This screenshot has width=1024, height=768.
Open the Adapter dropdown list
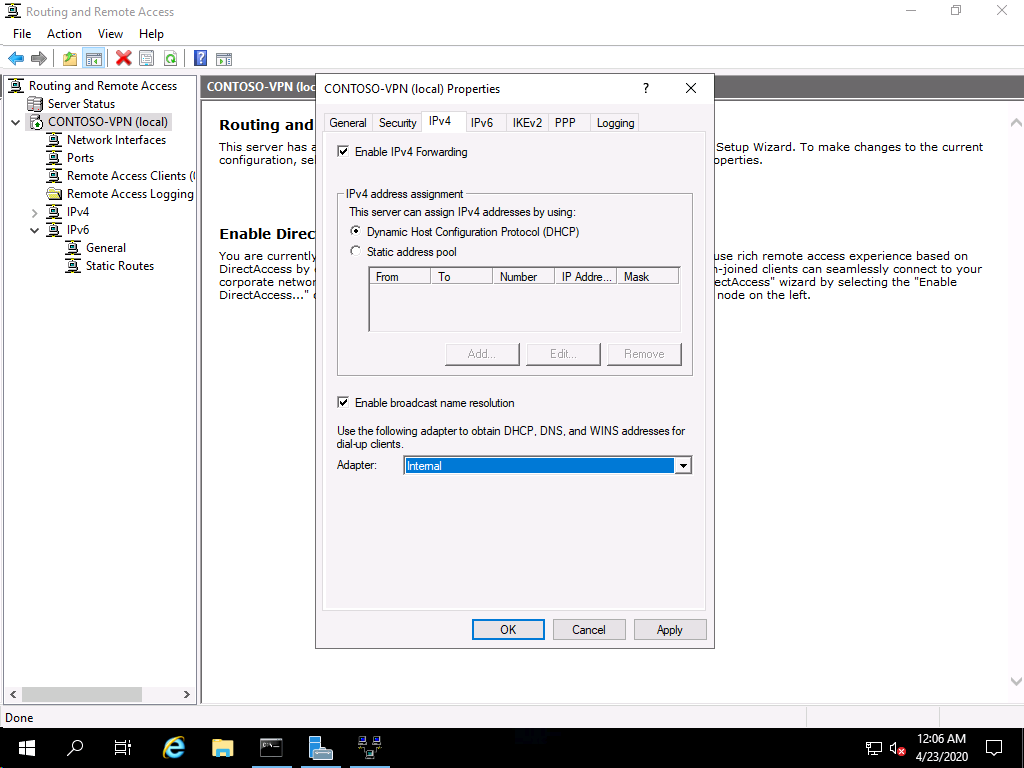pos(683,466)
